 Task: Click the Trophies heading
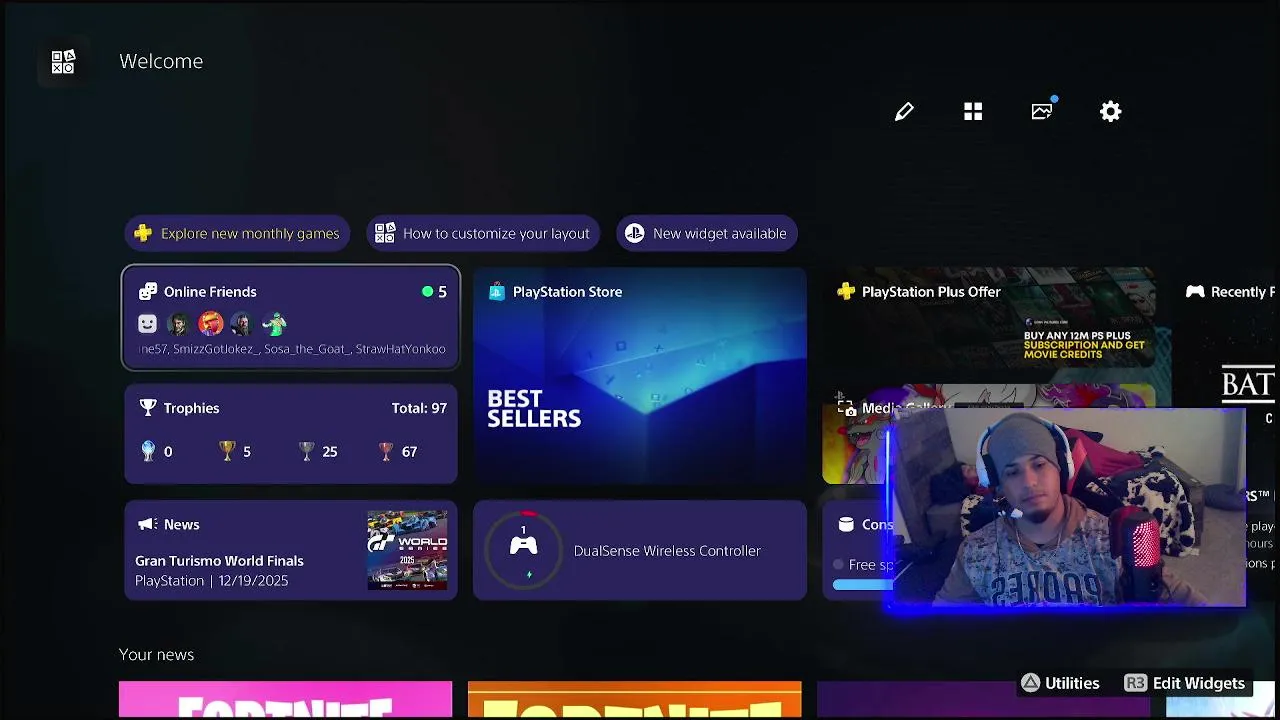point(191,408)
